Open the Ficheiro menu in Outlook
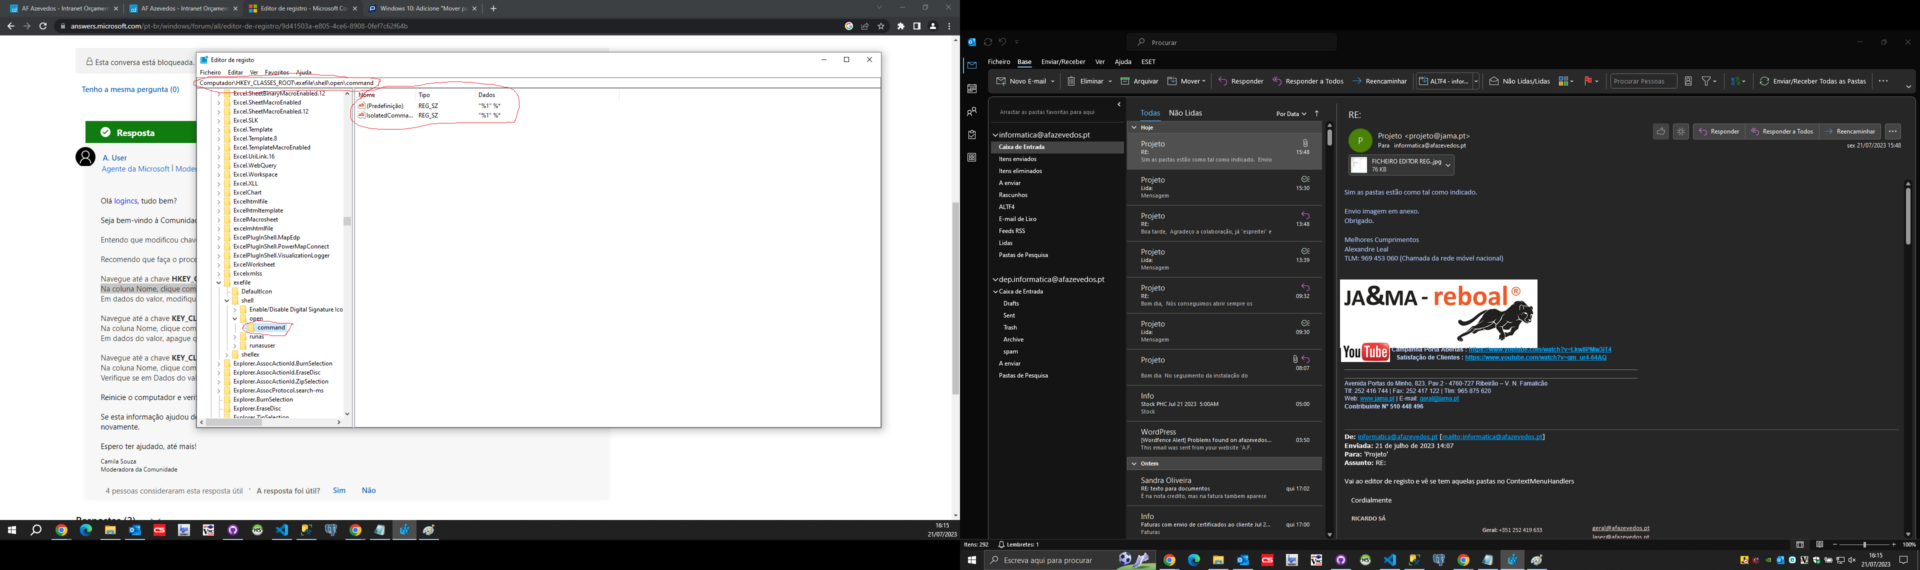Image resolution: width=1920 pixels, height=570 pixels. pos(999,62)
